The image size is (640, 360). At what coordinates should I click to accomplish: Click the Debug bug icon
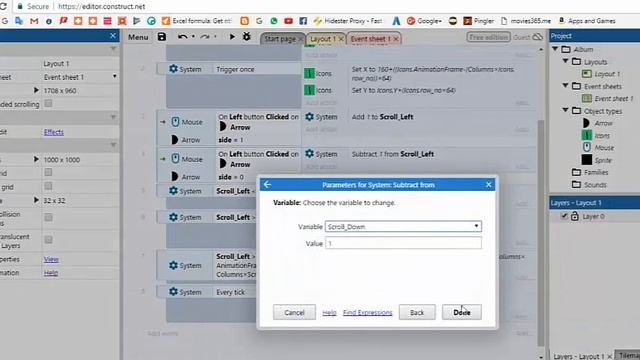click(x=247, y=37)
